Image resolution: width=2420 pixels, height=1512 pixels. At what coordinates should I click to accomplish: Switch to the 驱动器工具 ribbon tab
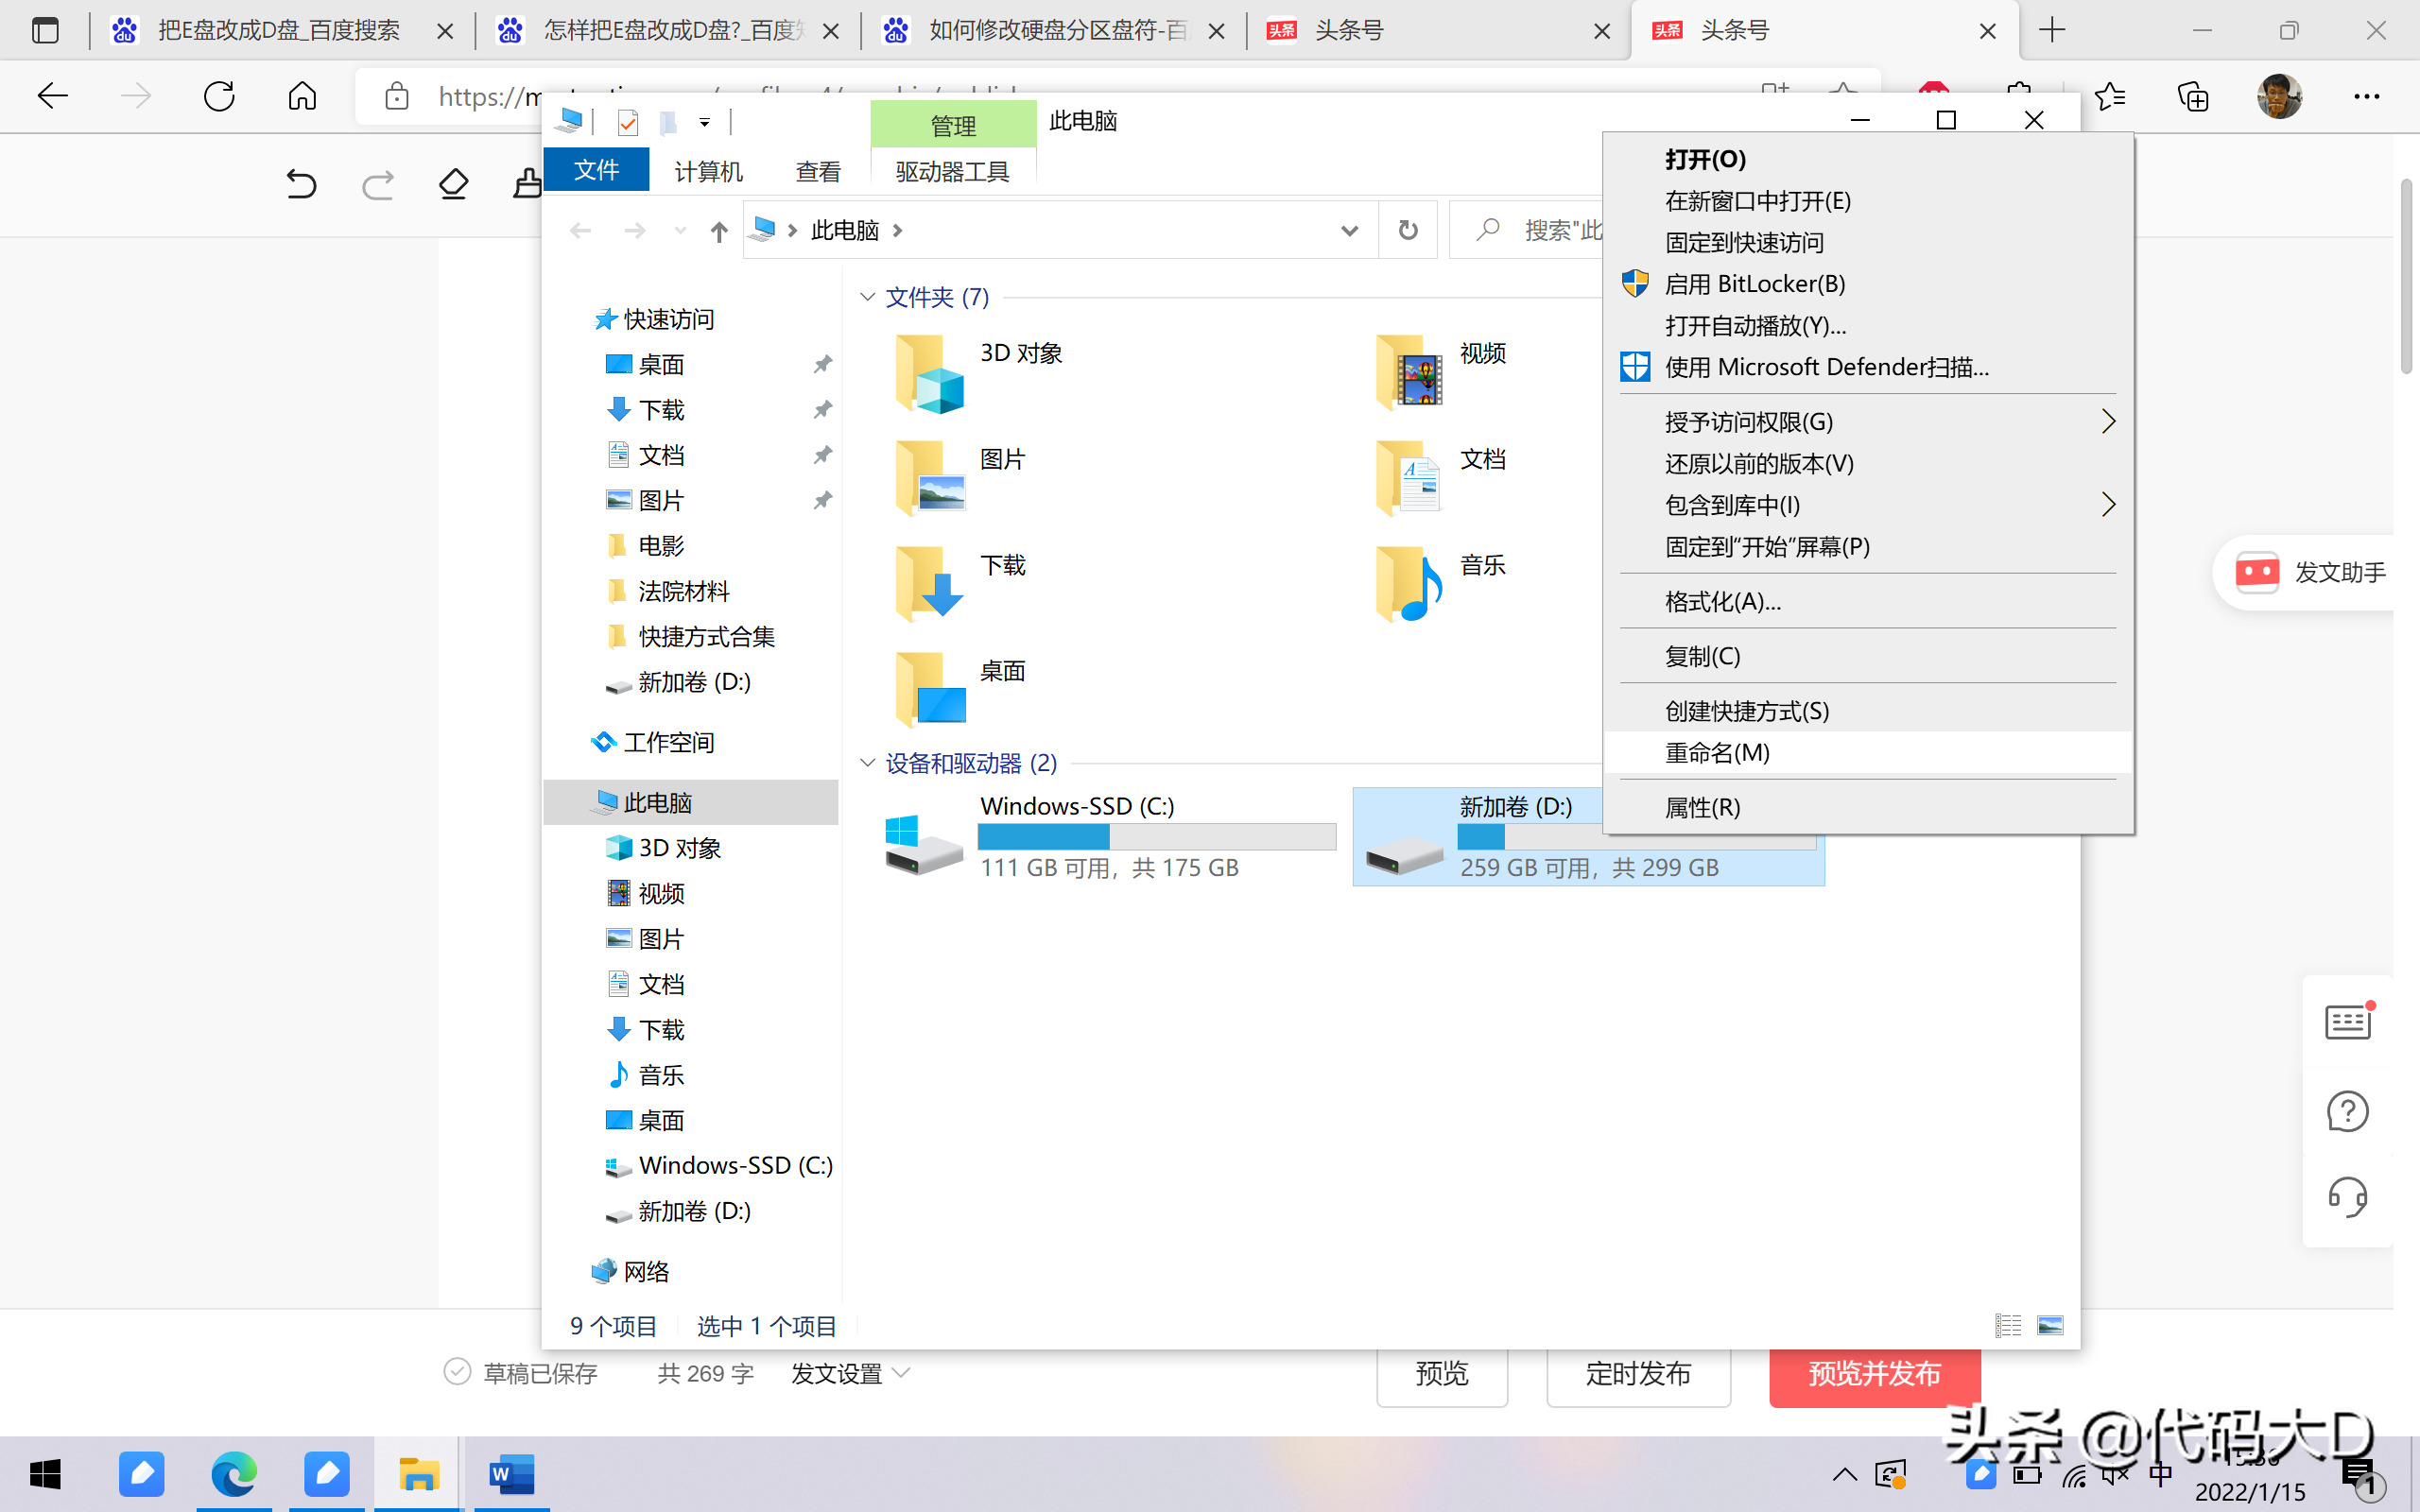click(x=952, y=172)
